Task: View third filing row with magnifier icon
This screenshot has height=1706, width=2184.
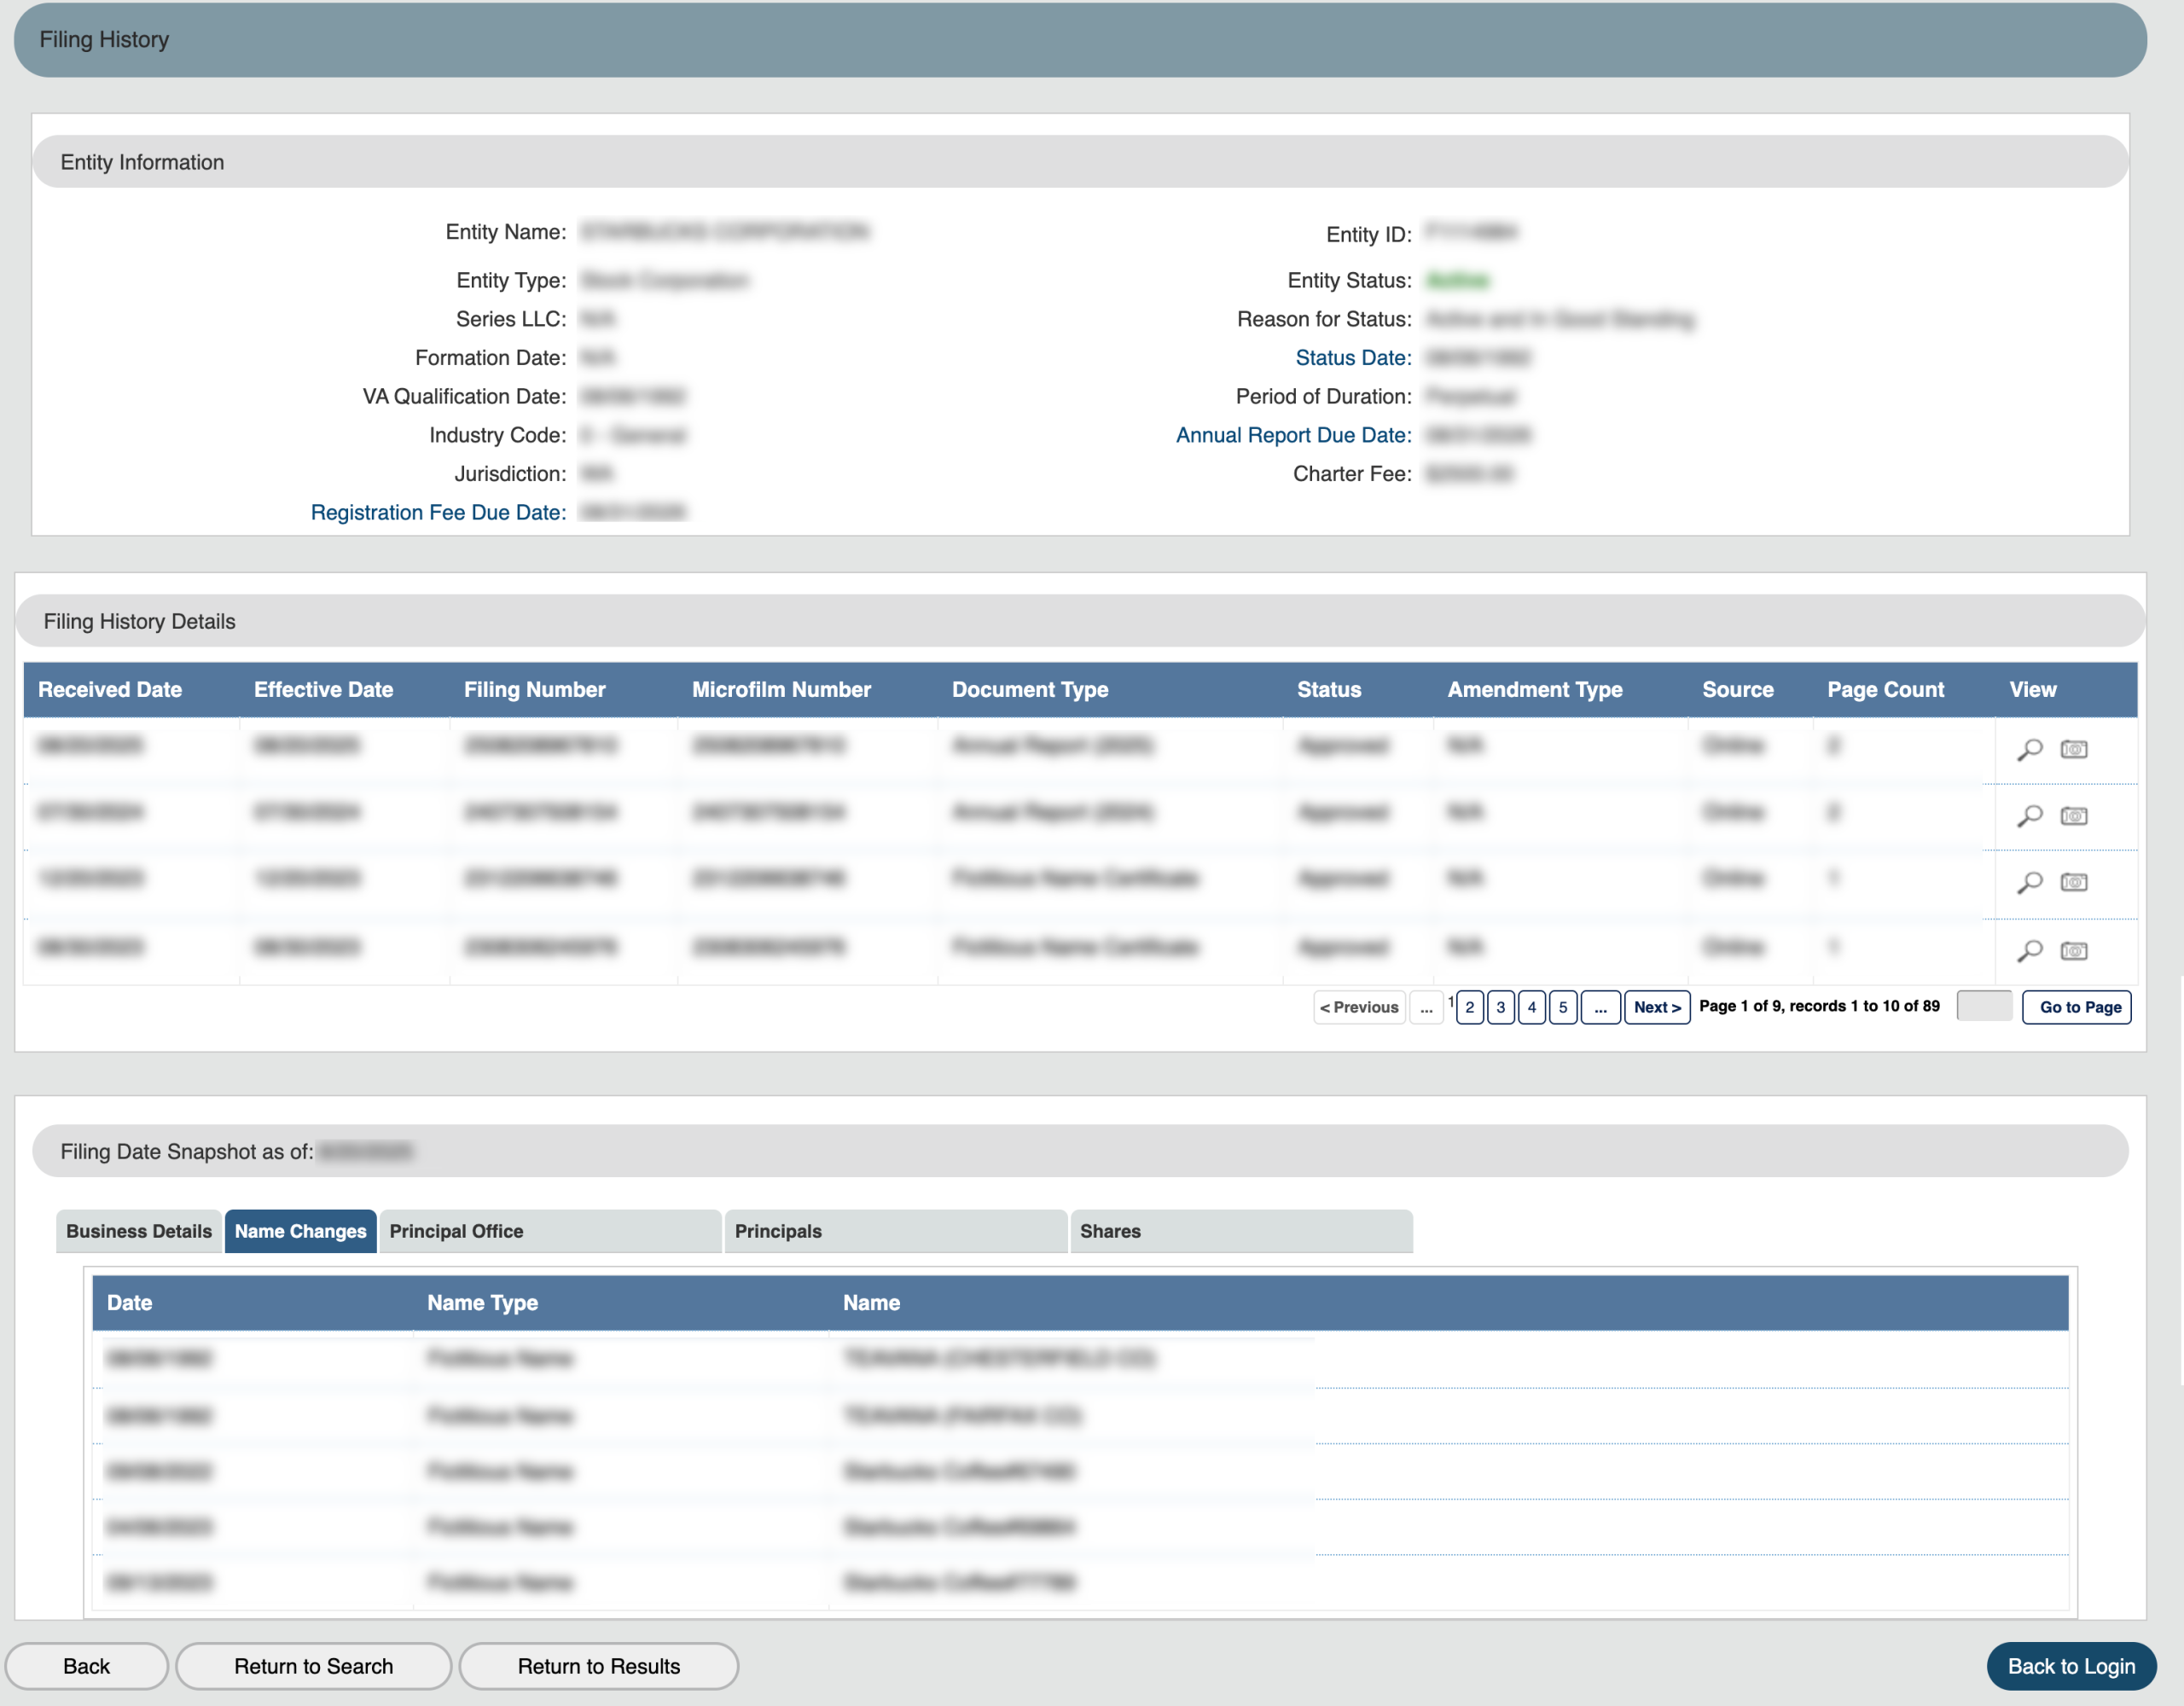Action: (x=2029, y=882)
